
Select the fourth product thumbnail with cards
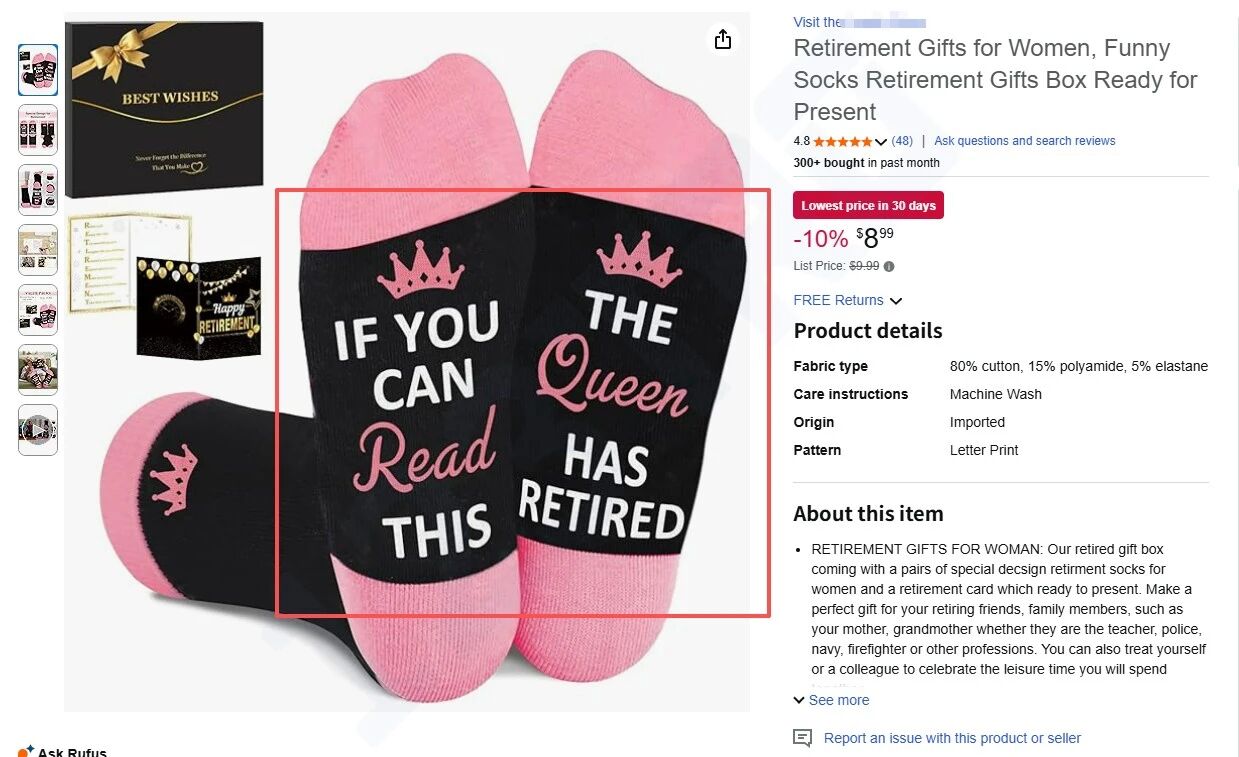38,250
